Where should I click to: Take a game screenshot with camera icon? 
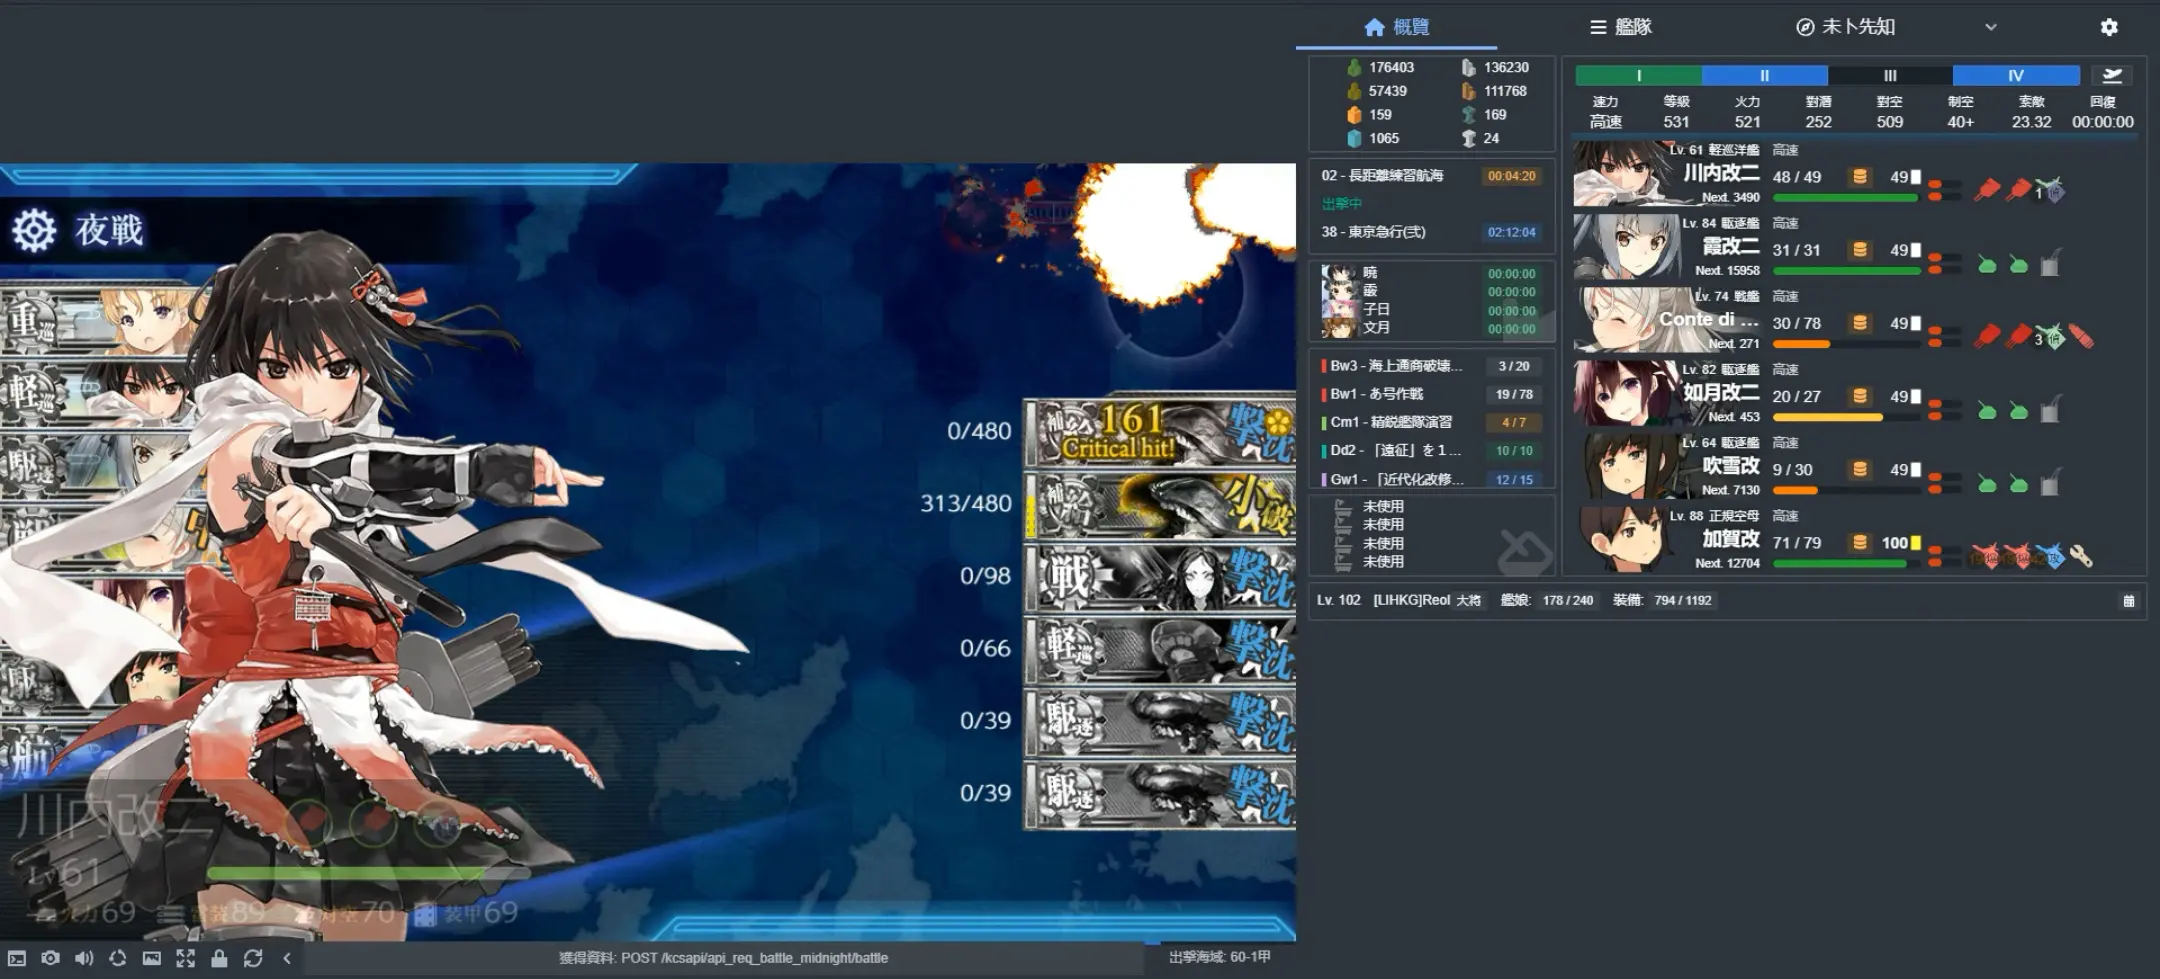point(50,958)
